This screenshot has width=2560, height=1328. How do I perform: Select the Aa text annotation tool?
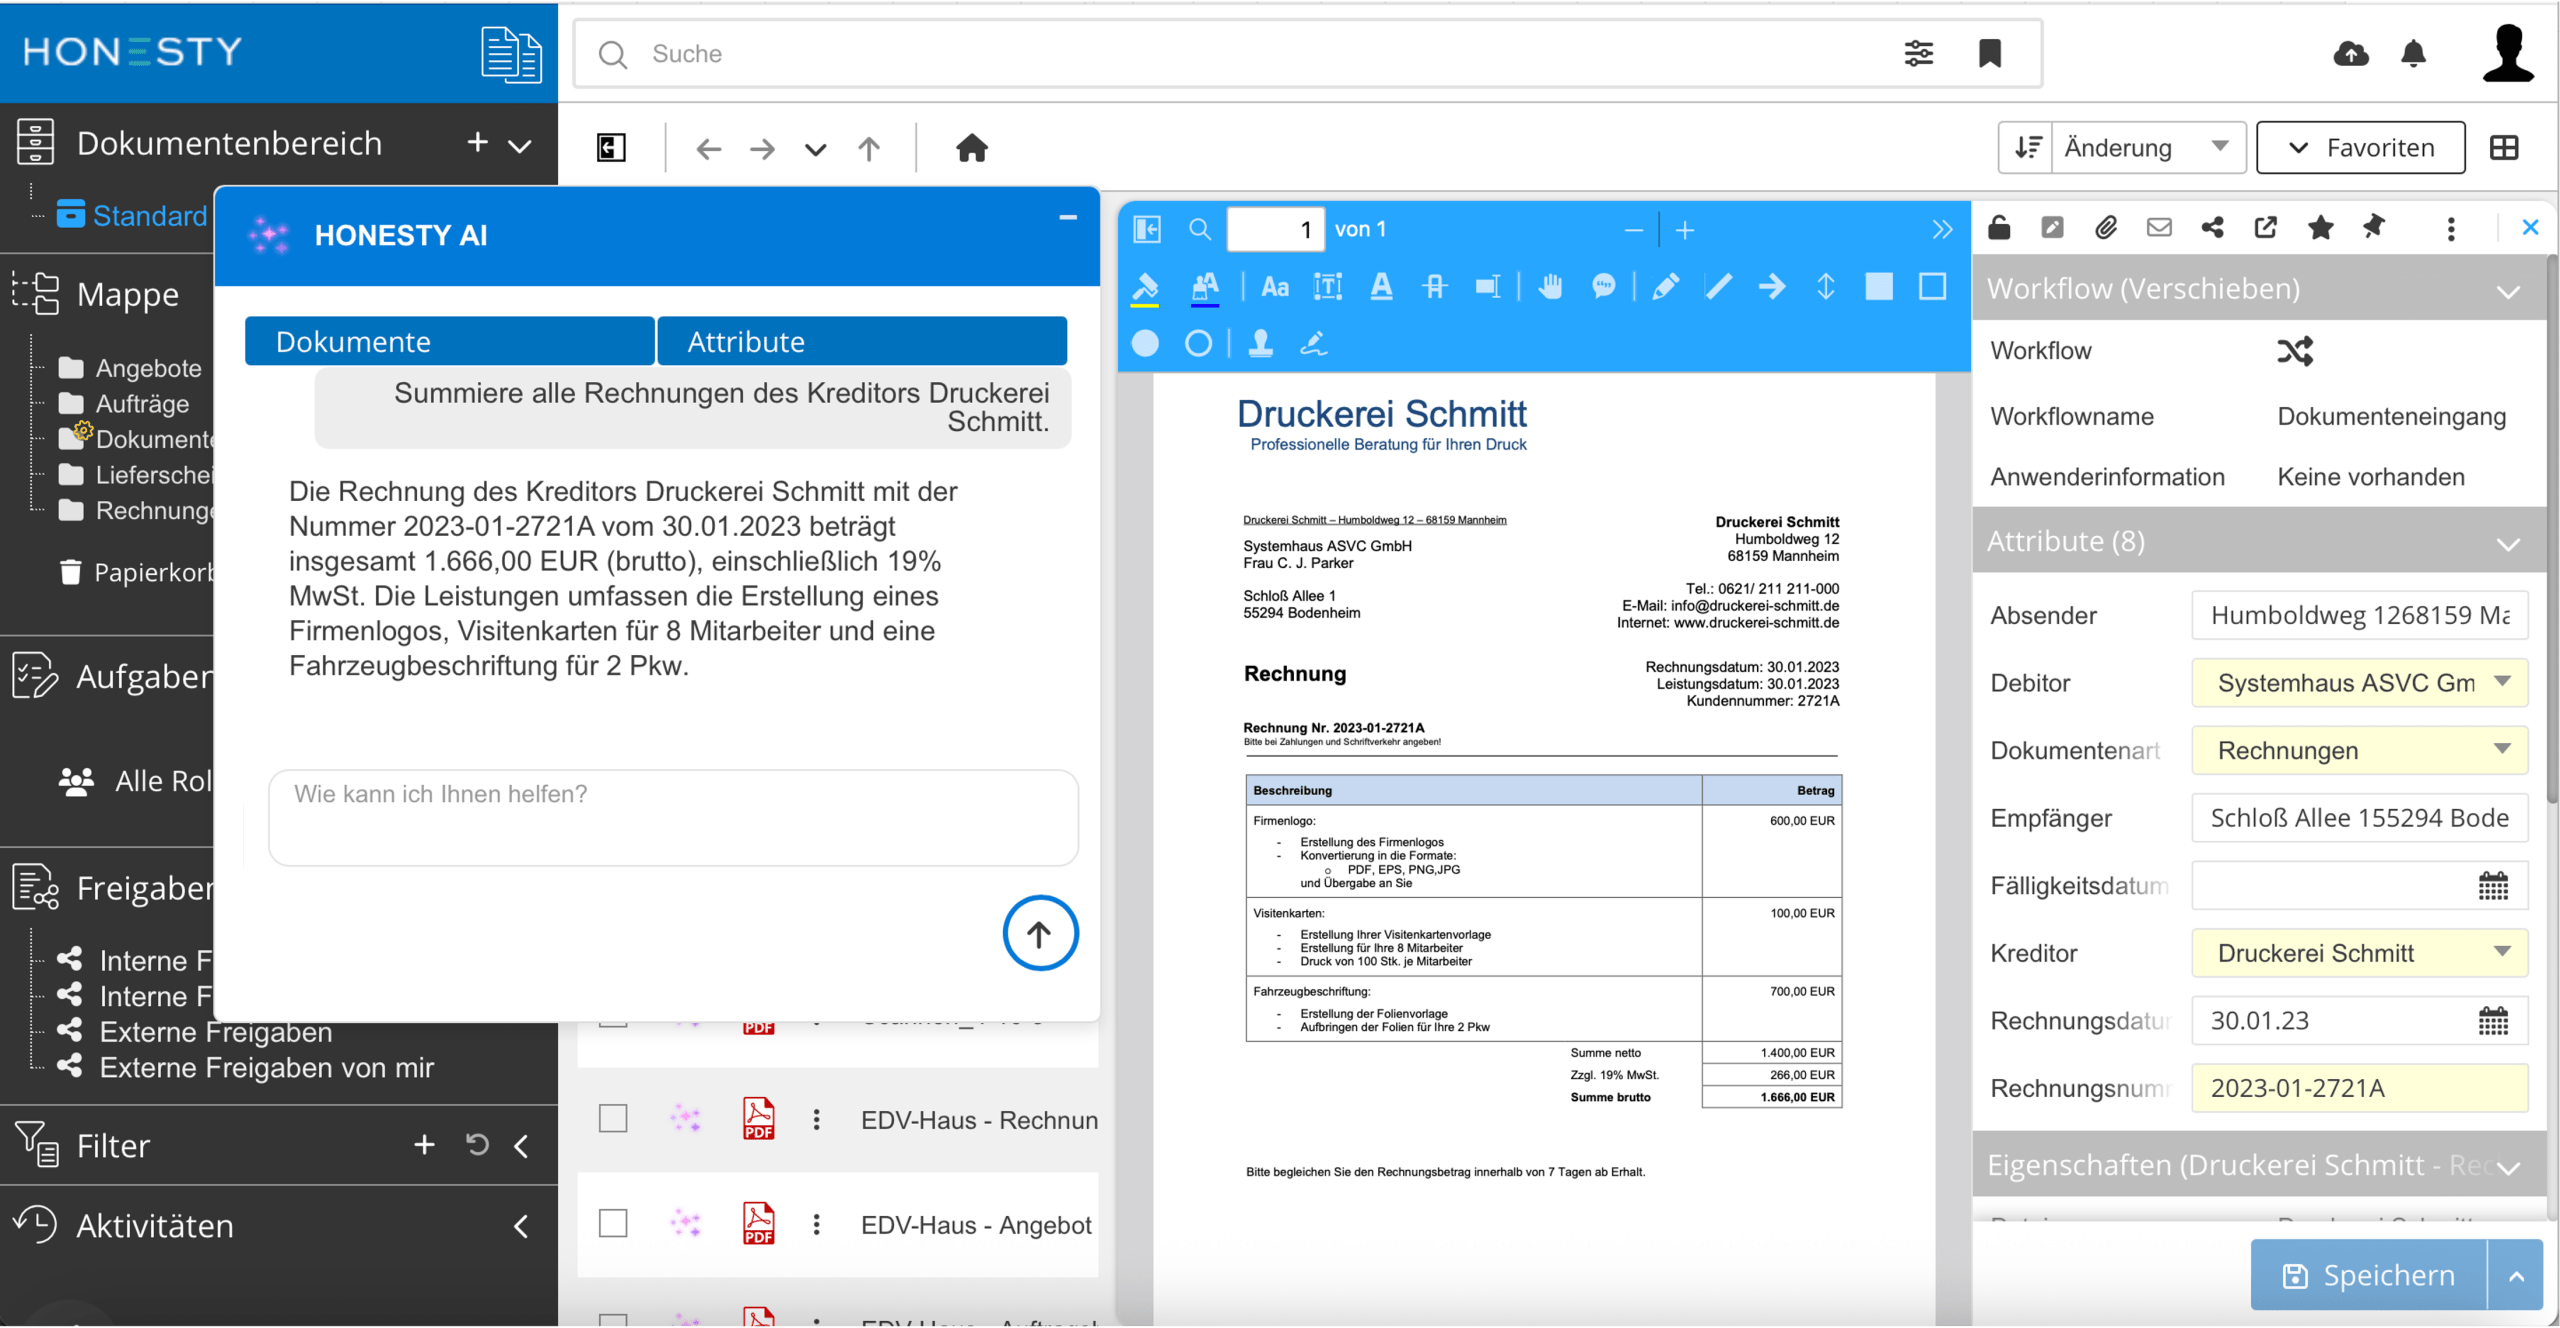[1274, 288]
